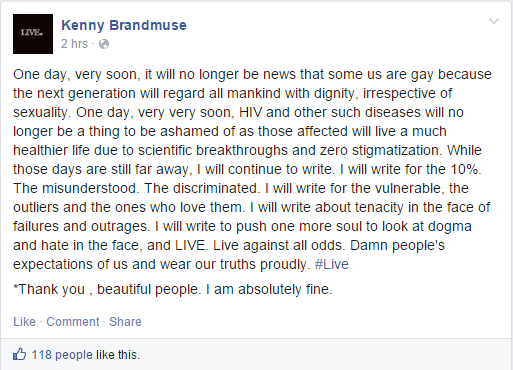Click the thumbs-up icon beside 118 people
Viewport: 513px width, 370px height.
[19, 354]
